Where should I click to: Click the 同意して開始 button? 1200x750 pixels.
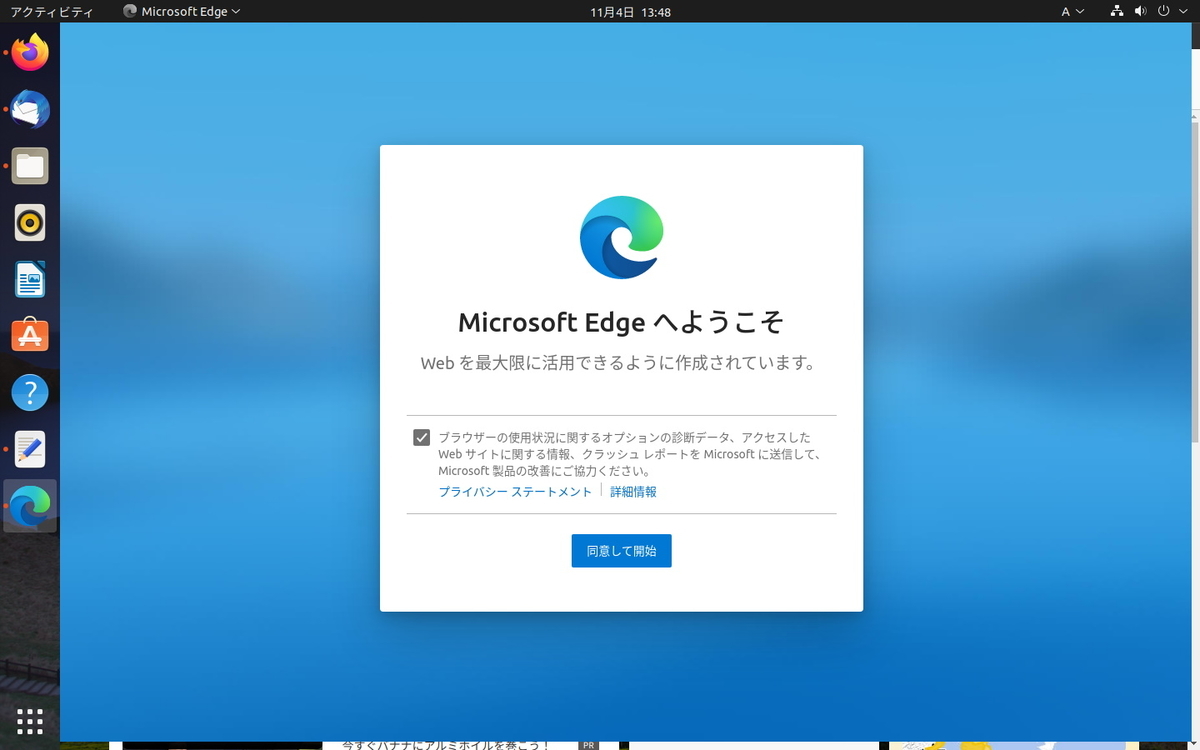[x=621, y=551]
